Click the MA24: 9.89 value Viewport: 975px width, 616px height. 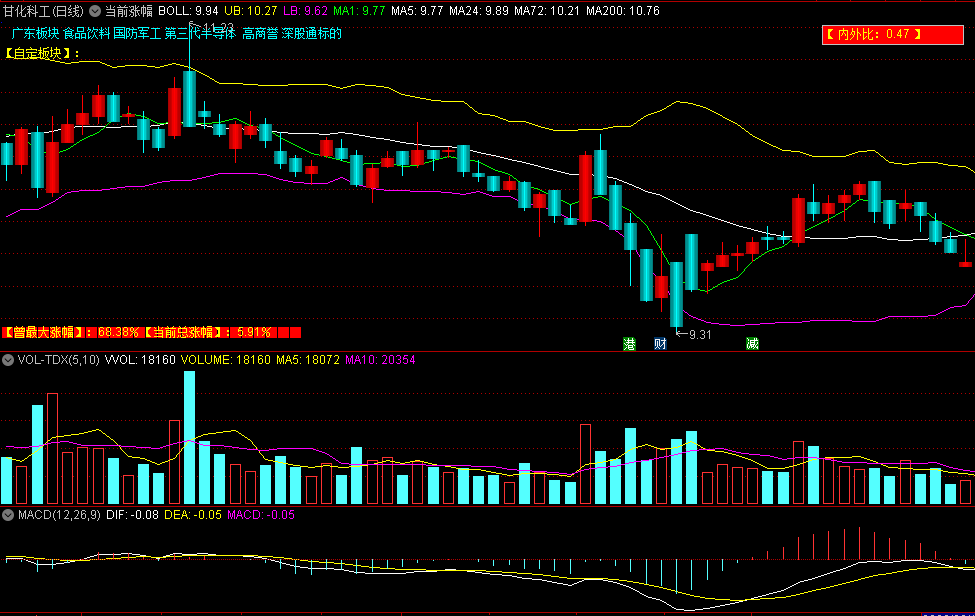(x=478, y=11)
